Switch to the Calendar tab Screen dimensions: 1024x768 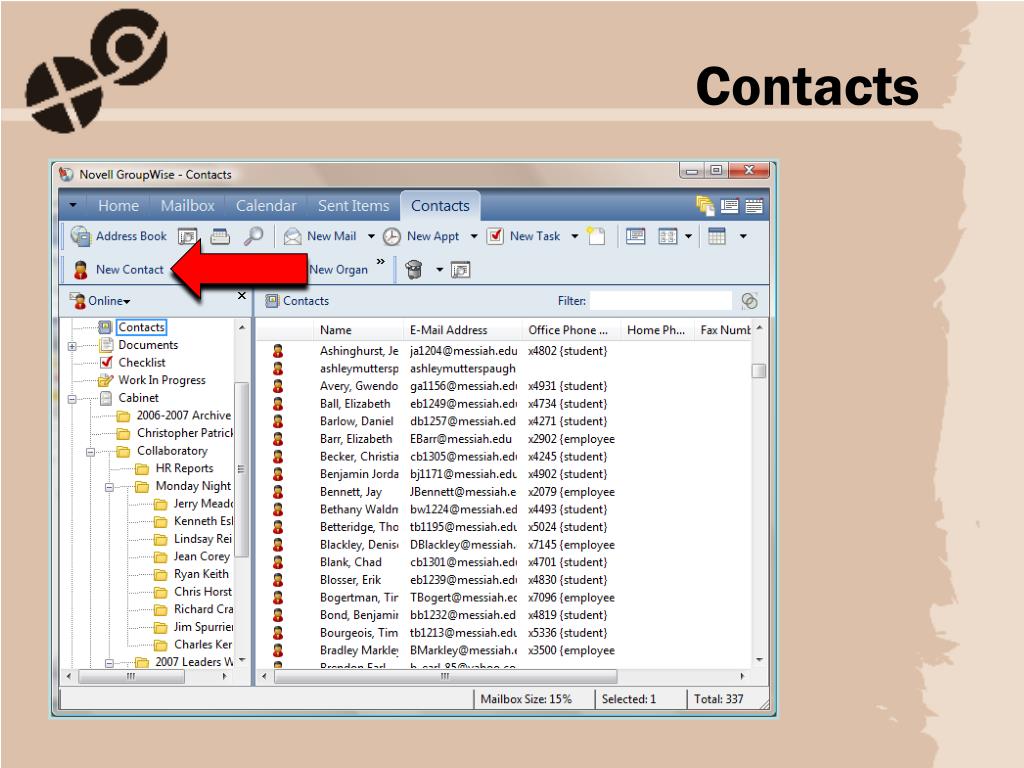266,206
